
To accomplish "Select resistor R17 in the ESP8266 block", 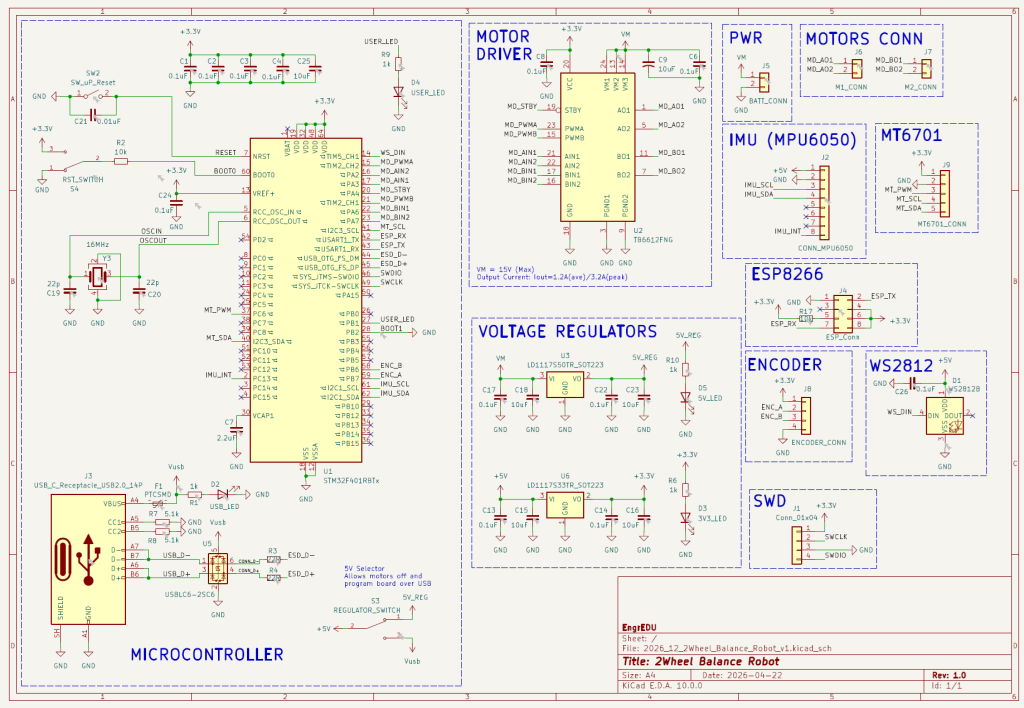I will [x=805, y=319].
